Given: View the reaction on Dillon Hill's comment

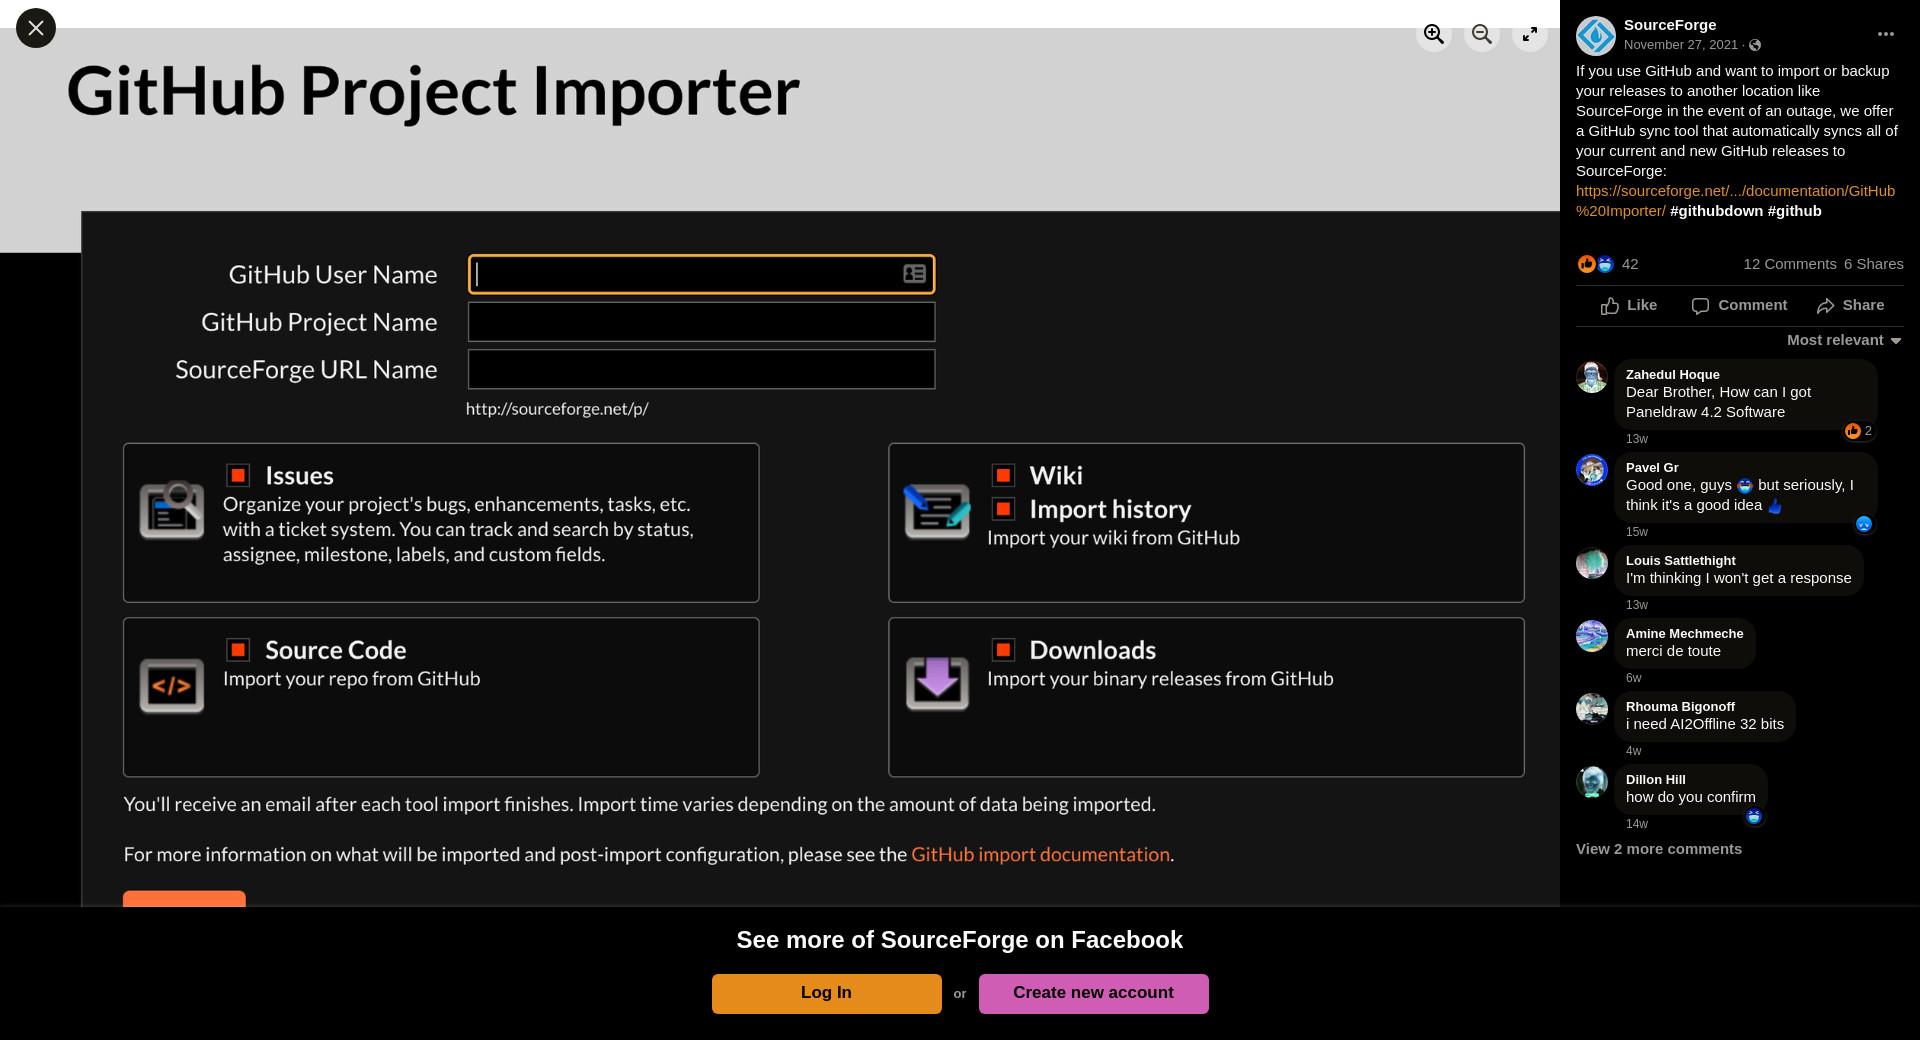Looking at the screenshot, I should pos(1754,817).
